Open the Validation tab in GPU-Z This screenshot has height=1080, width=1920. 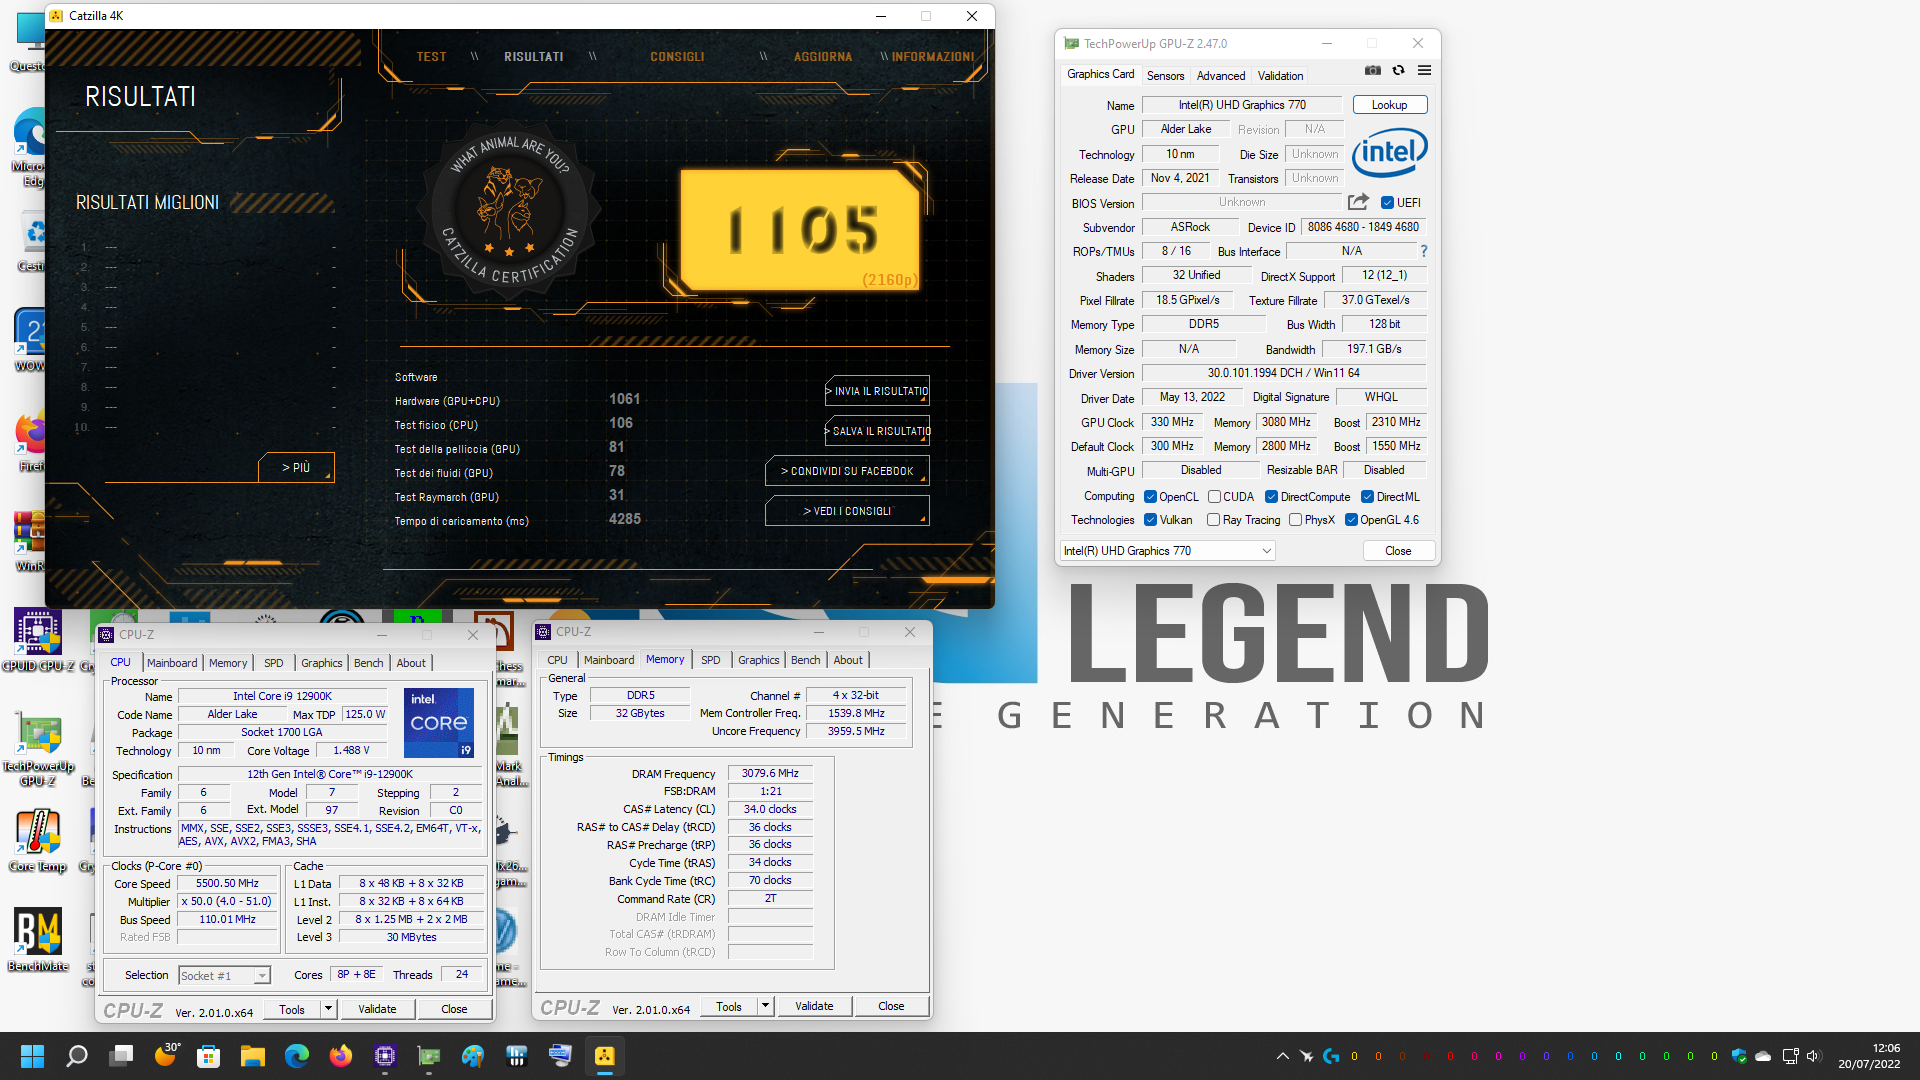pyautogui.click(x=1280, y=76)
